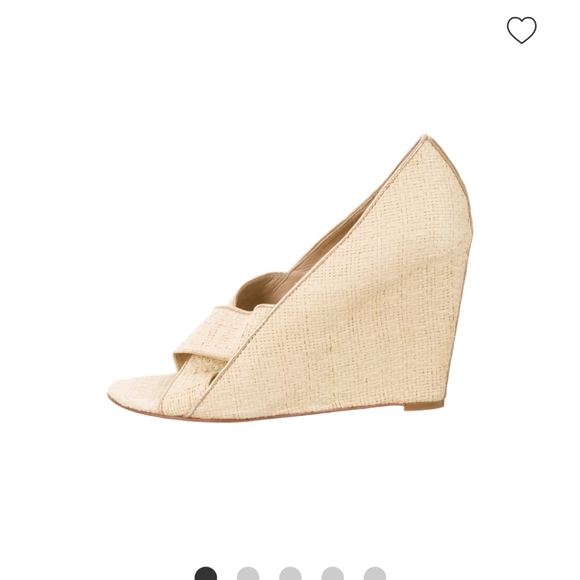Switch to the fourth carousel dot

point(333,573)
